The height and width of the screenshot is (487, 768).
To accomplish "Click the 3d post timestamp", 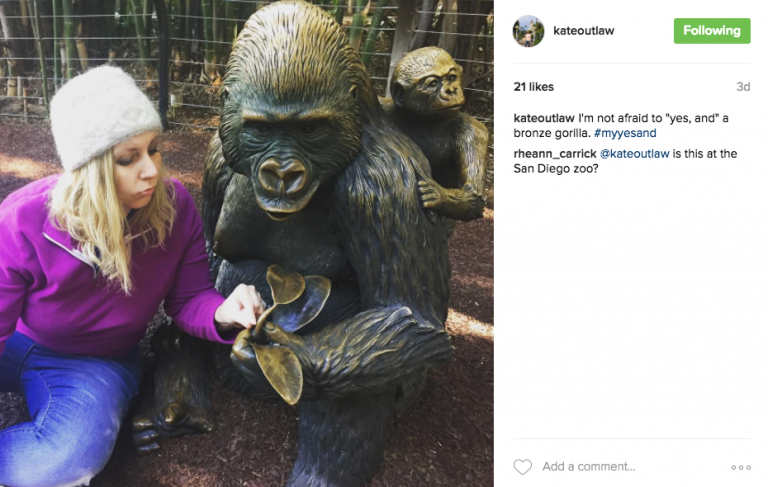I will tap(743, 87).
